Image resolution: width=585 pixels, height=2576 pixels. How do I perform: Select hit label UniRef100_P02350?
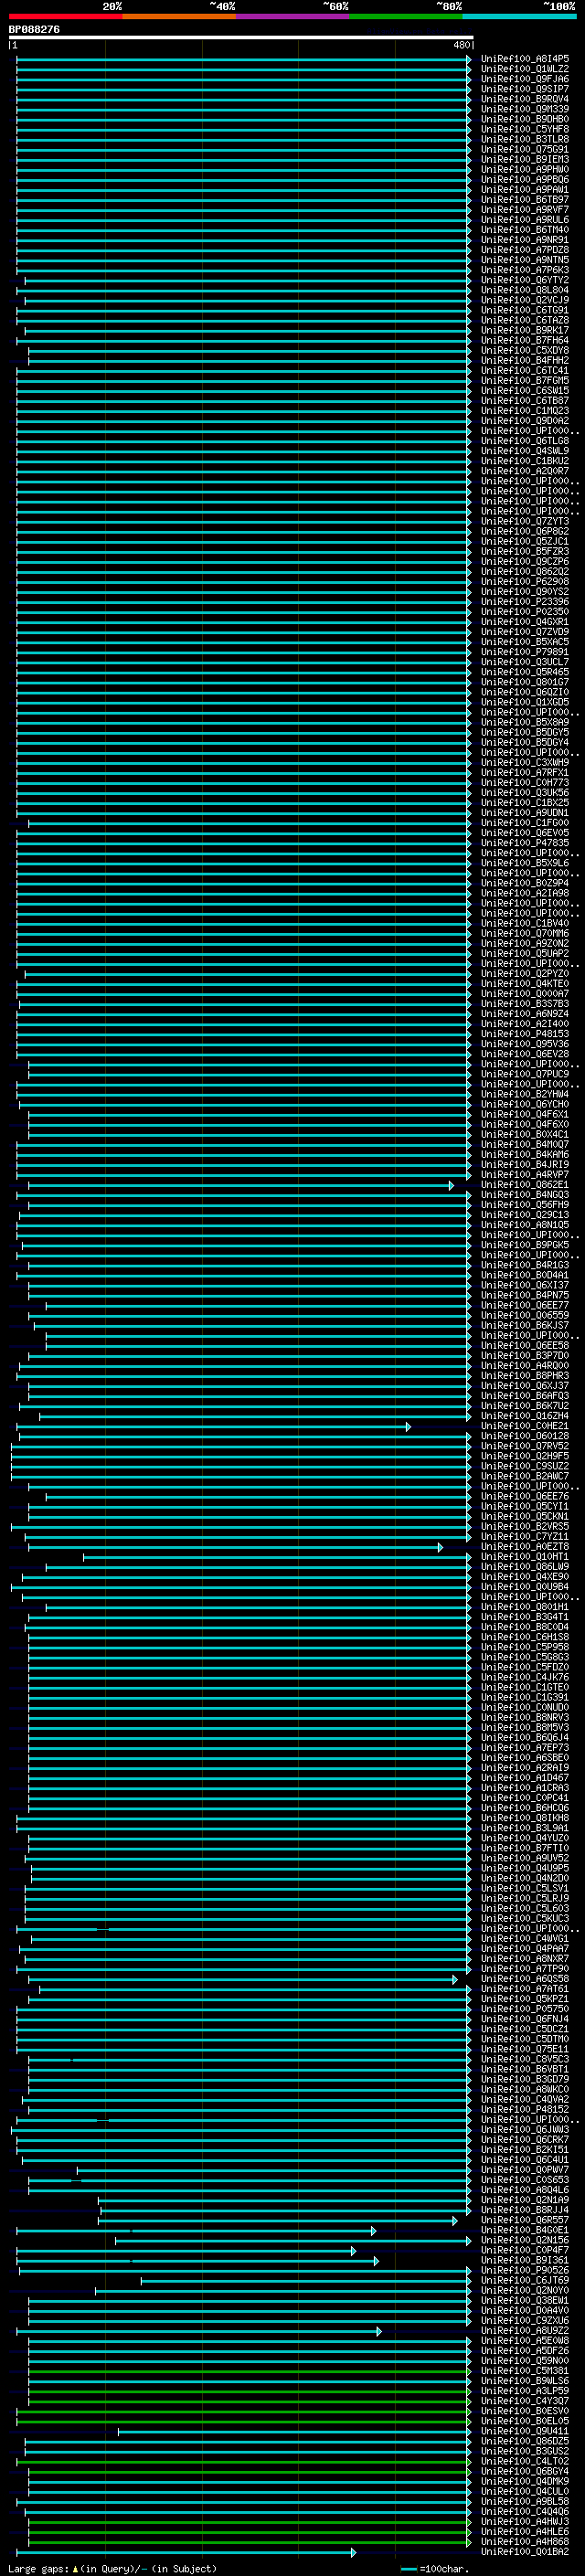pyautogui.click(x=524, y=612)
